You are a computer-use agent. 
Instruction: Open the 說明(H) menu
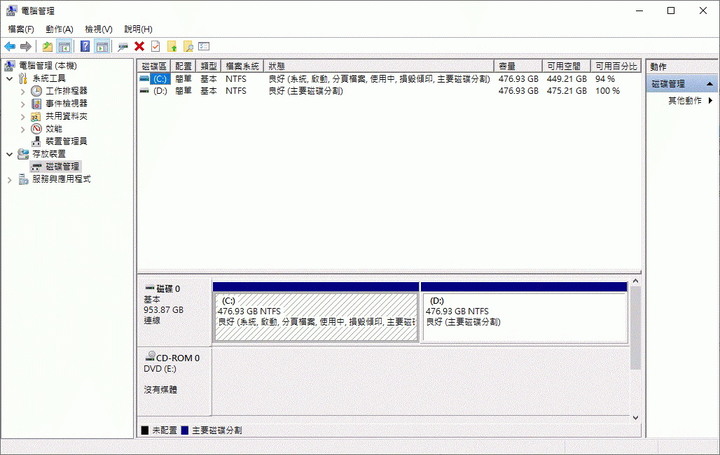click(138, 29)
